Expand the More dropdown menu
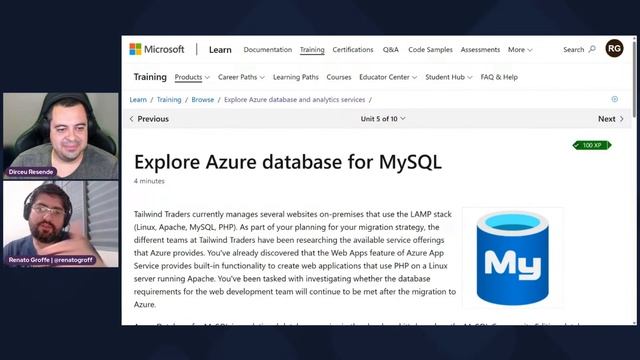This screenshot has height=360, width=640. click(x=520, y=50)
